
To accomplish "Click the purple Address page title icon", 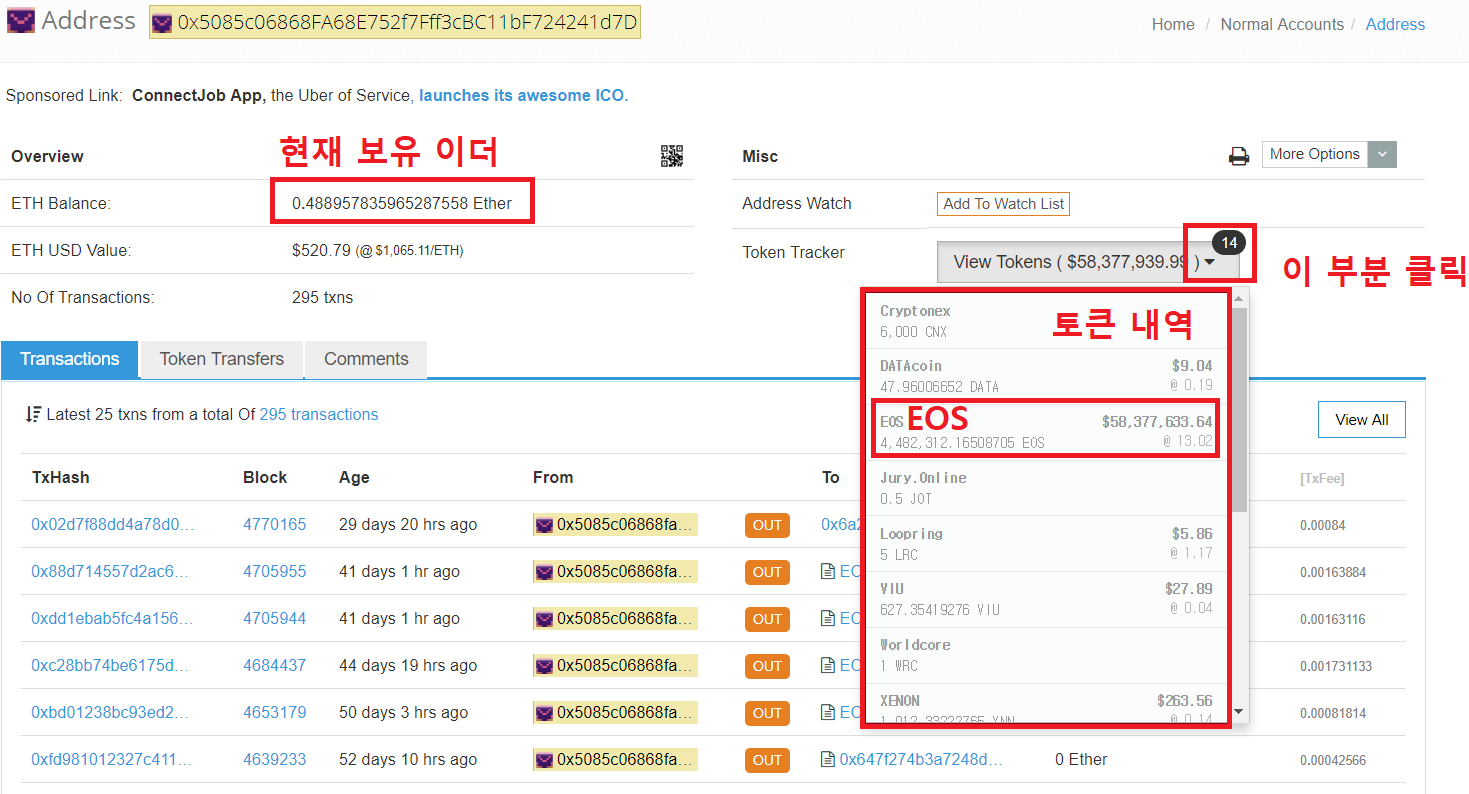I will 20,20.
